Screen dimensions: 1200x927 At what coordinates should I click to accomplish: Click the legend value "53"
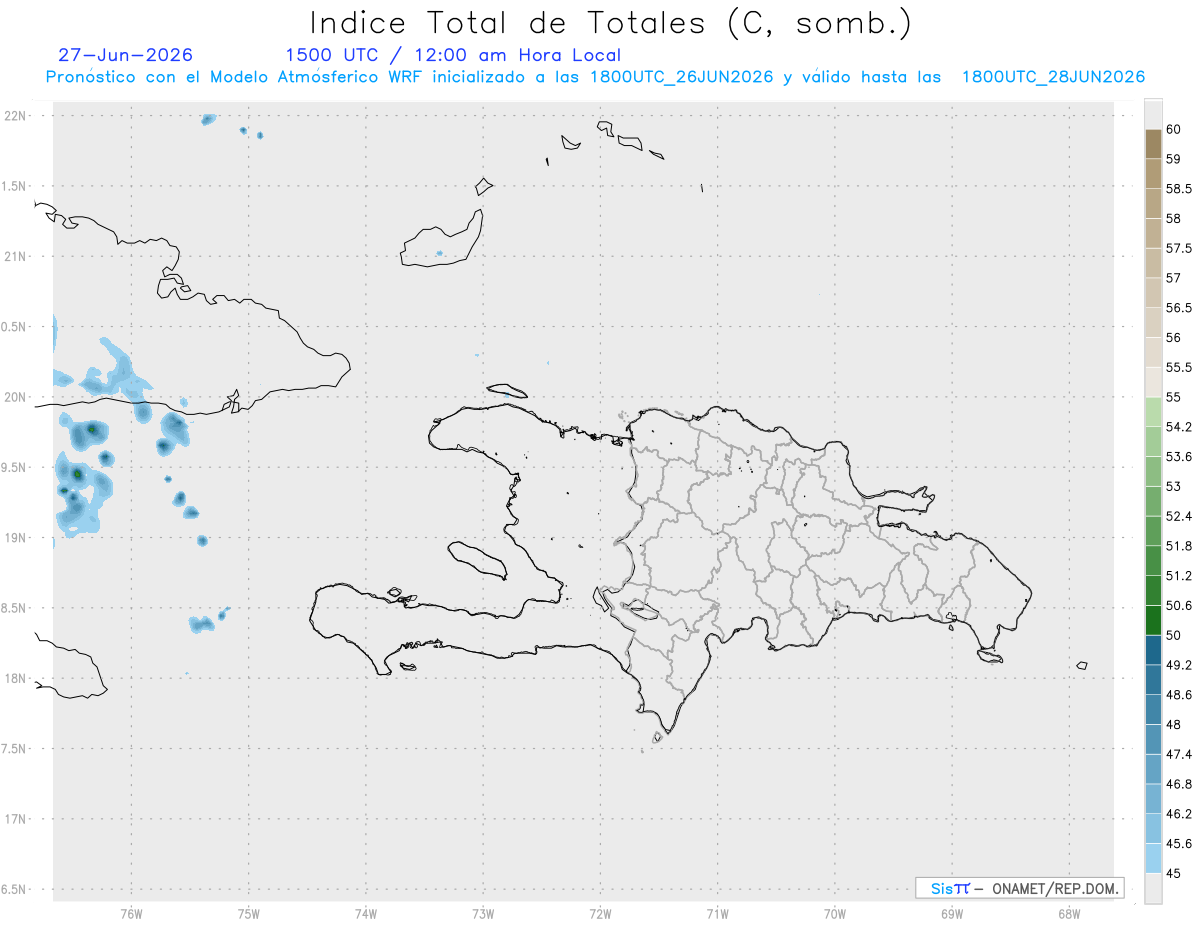[x=1174, y=486]
